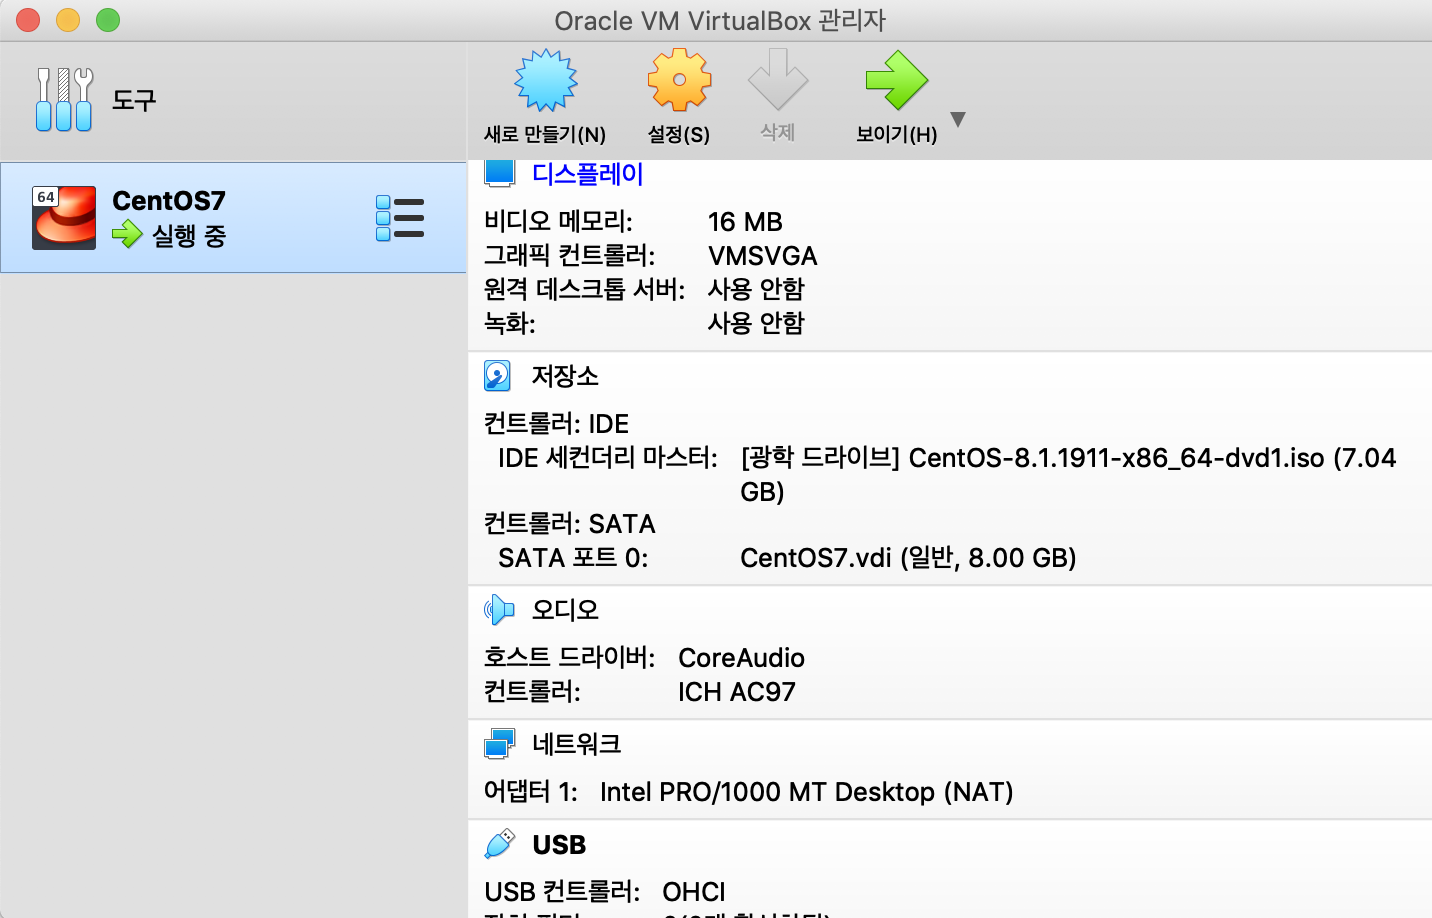The image size is (1432, 918).
Task: Click the 오디오 speaker icon
Action: pyautogui.click(x=499, y=609)
